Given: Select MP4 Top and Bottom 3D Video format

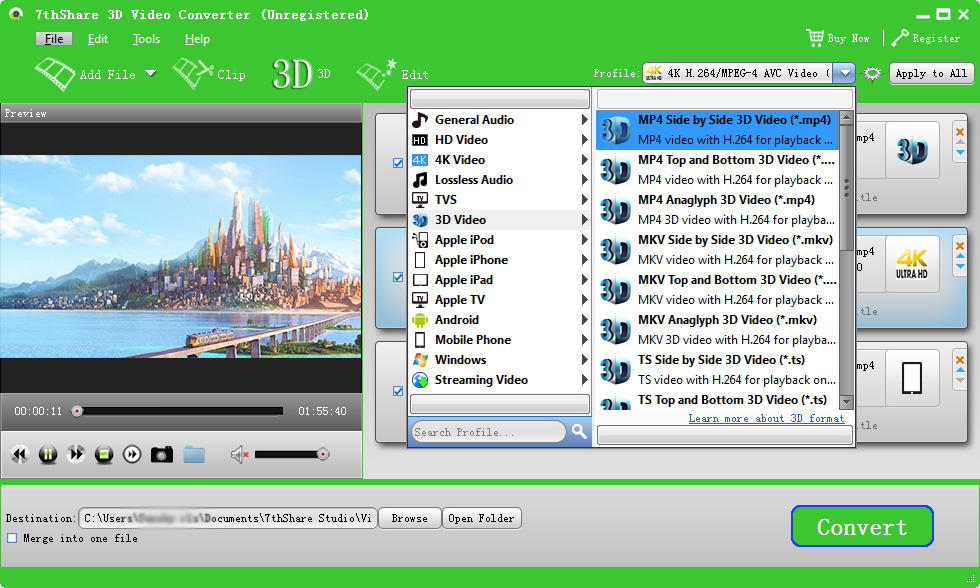Looking at the screenshot, I should click(x=718, y=169).
